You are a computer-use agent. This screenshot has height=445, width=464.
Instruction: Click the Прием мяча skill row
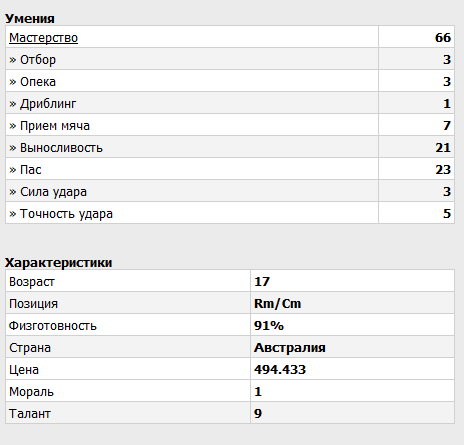pyautogui.click(x=230, y=125)
